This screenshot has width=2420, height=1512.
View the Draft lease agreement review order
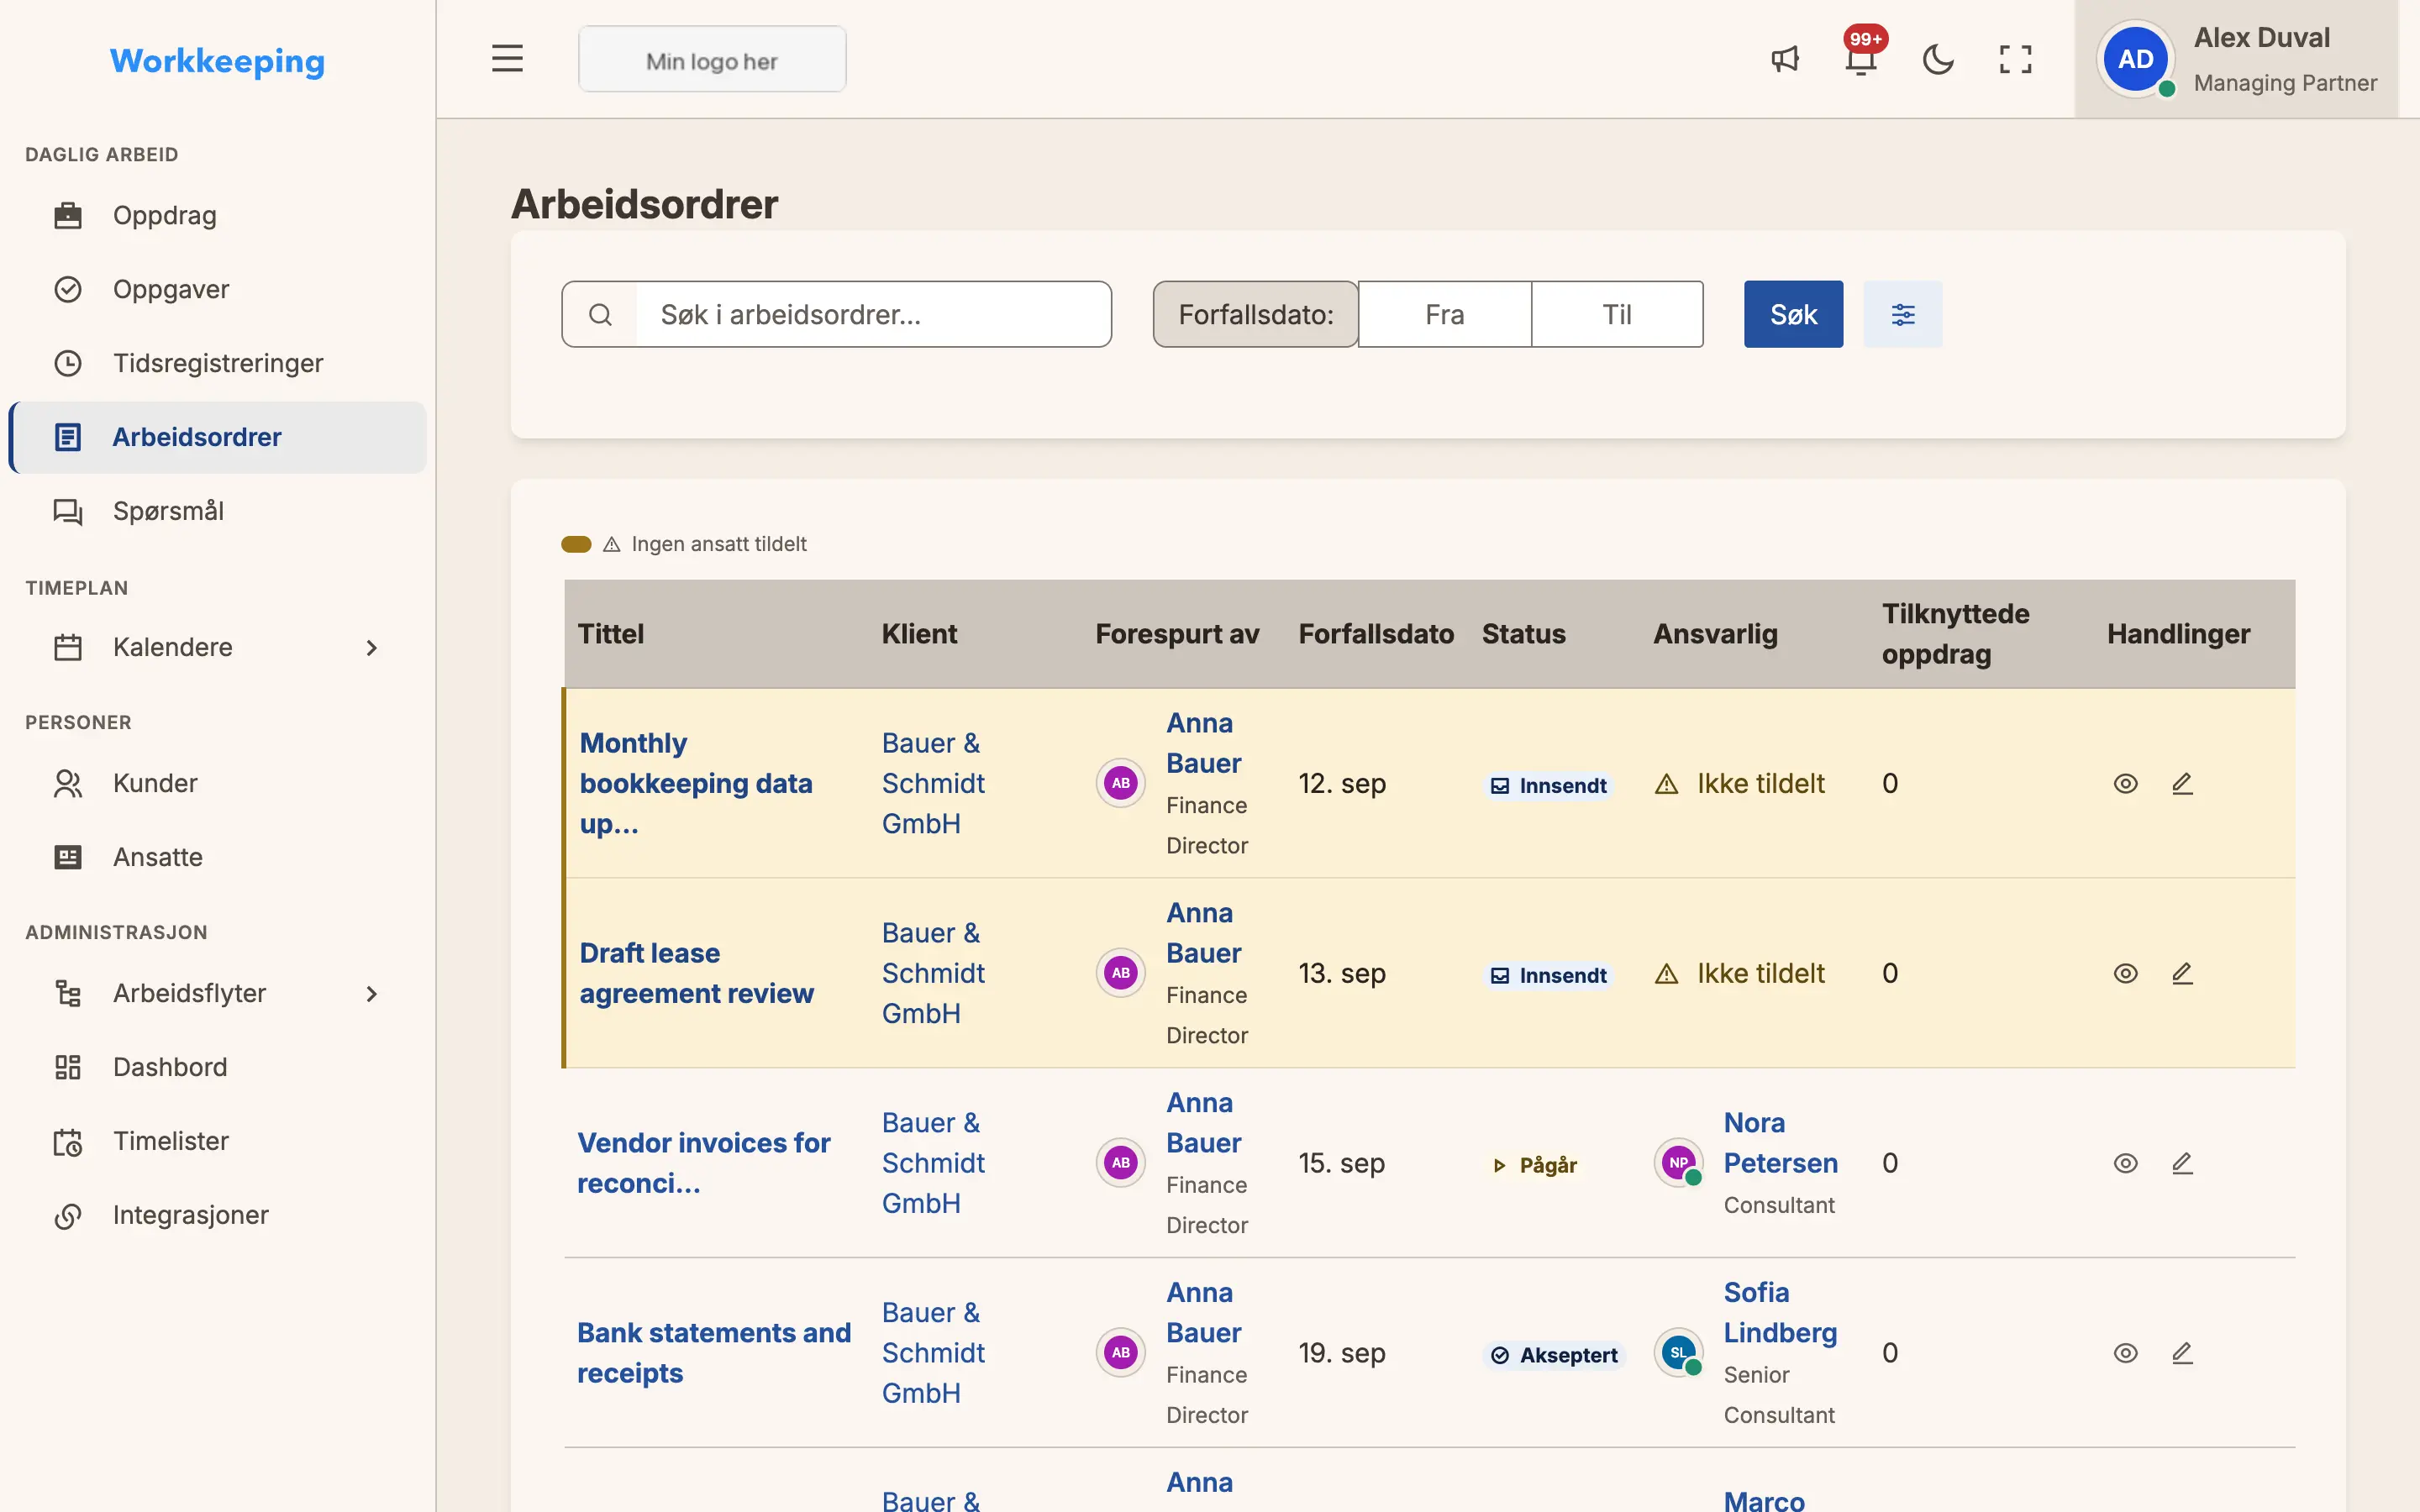(x=2125, y=973)
